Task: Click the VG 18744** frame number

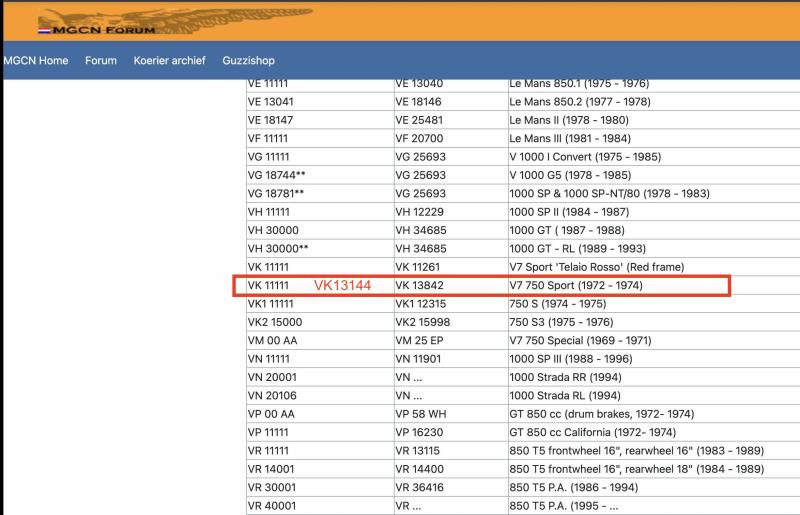Action: 277,175
